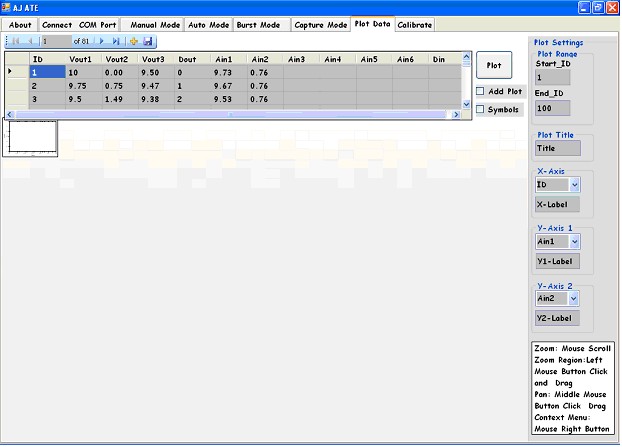Click the Ain3 column header
622x447 pixels.
click(x=302, y=59)
